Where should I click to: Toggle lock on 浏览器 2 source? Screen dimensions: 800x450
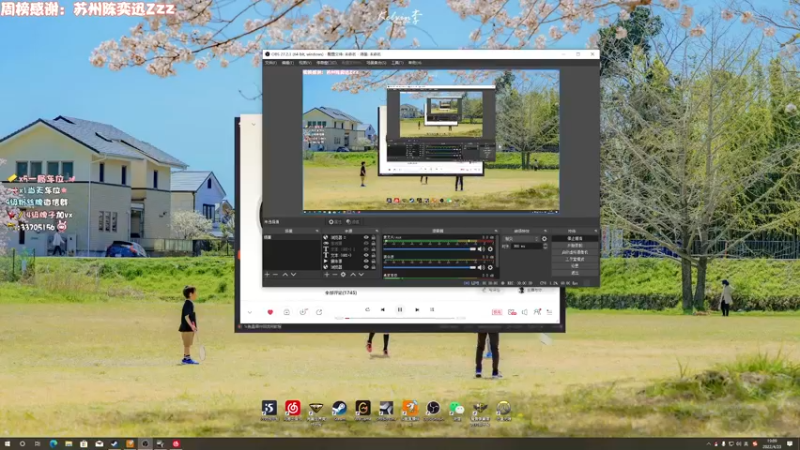pyautogui.click(x=373, y=237)
